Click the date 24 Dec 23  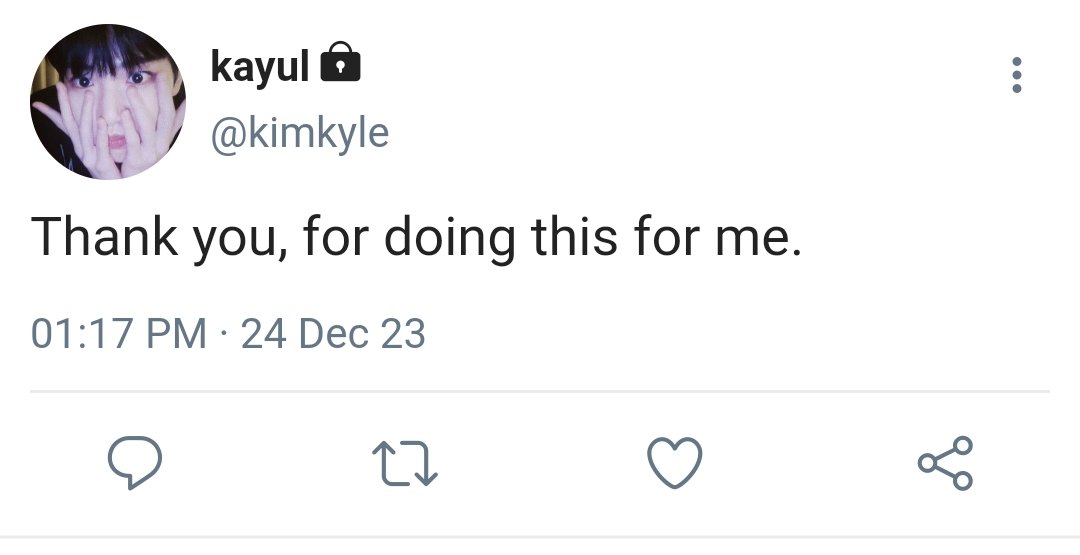(333, 333)
